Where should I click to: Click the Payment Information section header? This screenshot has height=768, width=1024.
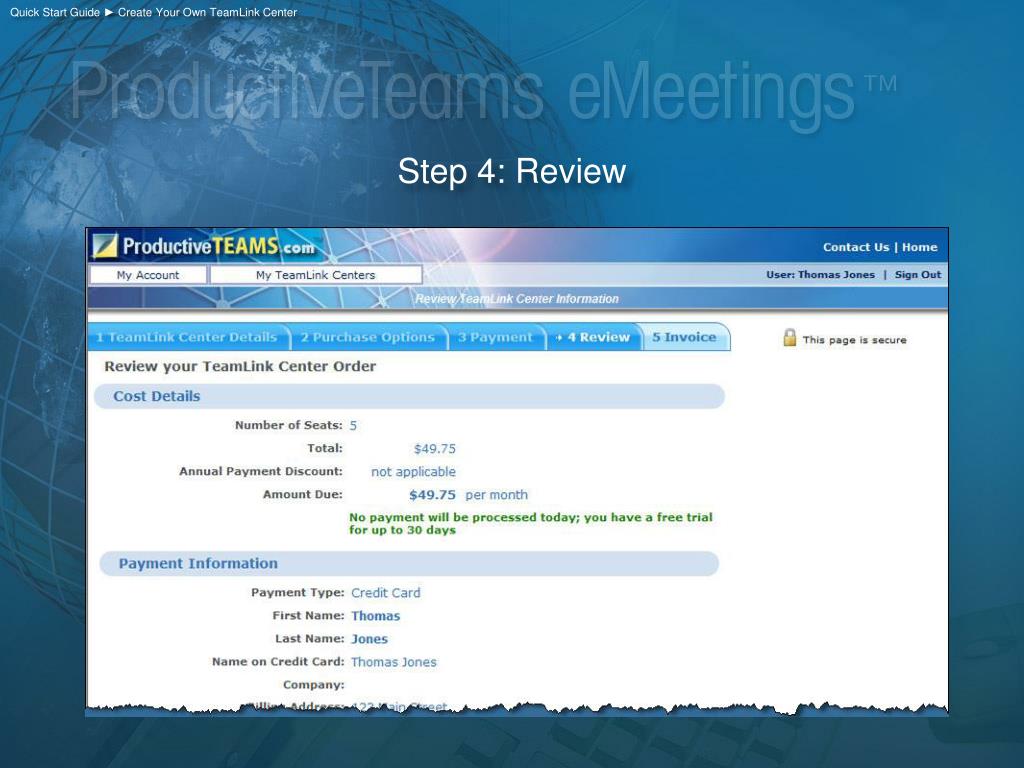coord(409,564)
